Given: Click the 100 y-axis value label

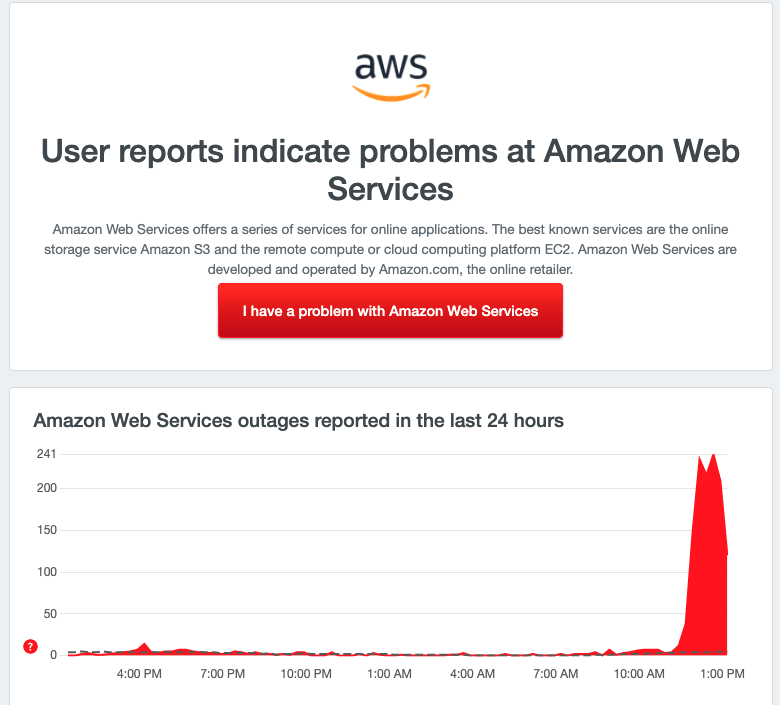Looking at the screenshot, I should click(47, 572).
